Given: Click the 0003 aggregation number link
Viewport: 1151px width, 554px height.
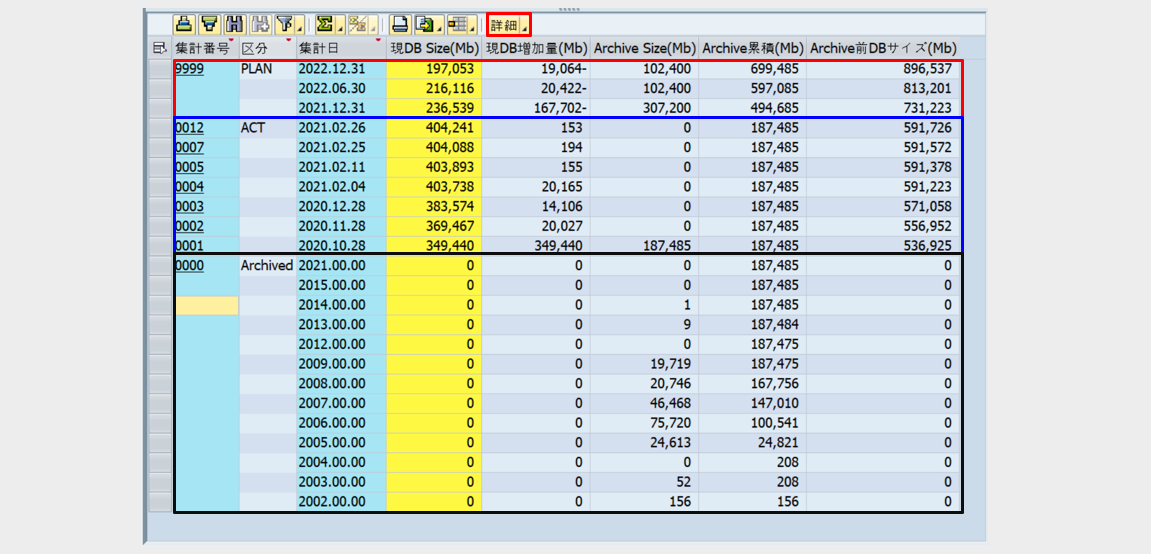Looking at the screenshot, I should coord(188,207).
